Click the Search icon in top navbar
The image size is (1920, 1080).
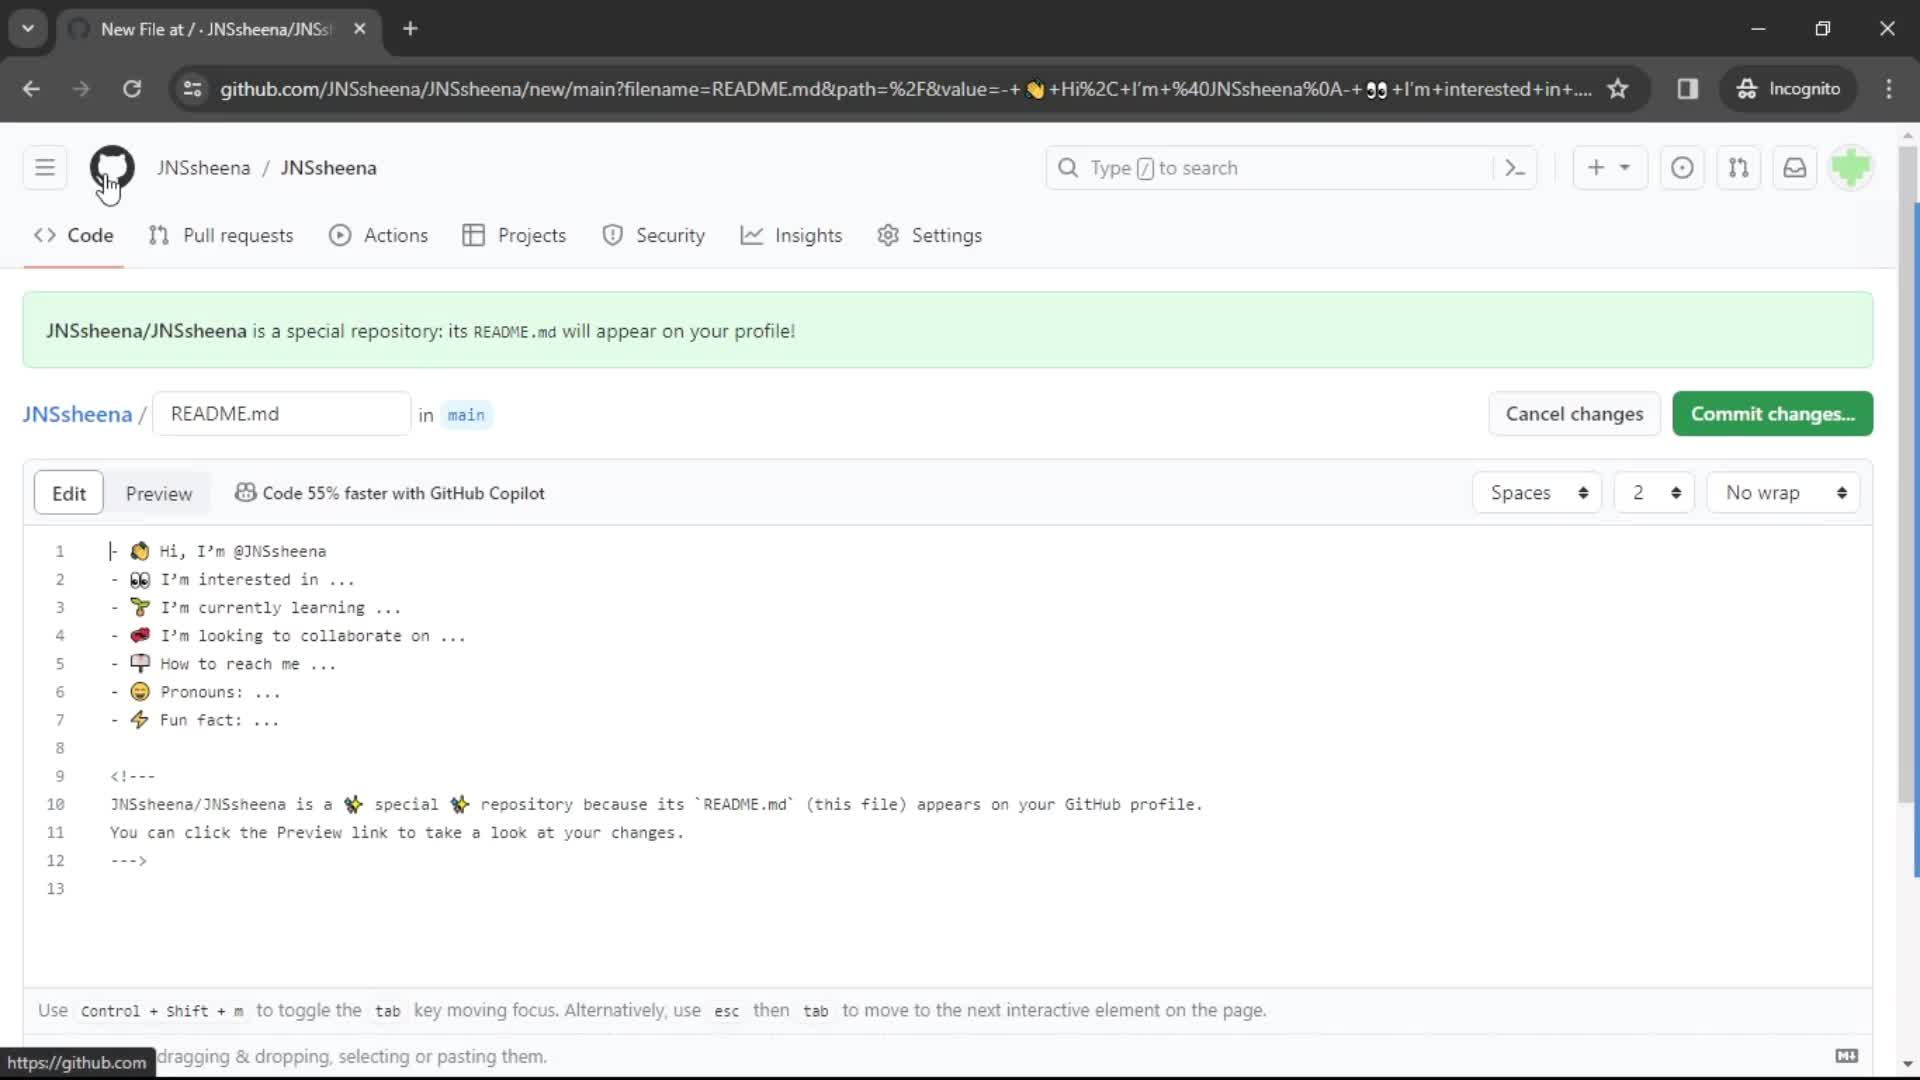tap(1067, 167)
